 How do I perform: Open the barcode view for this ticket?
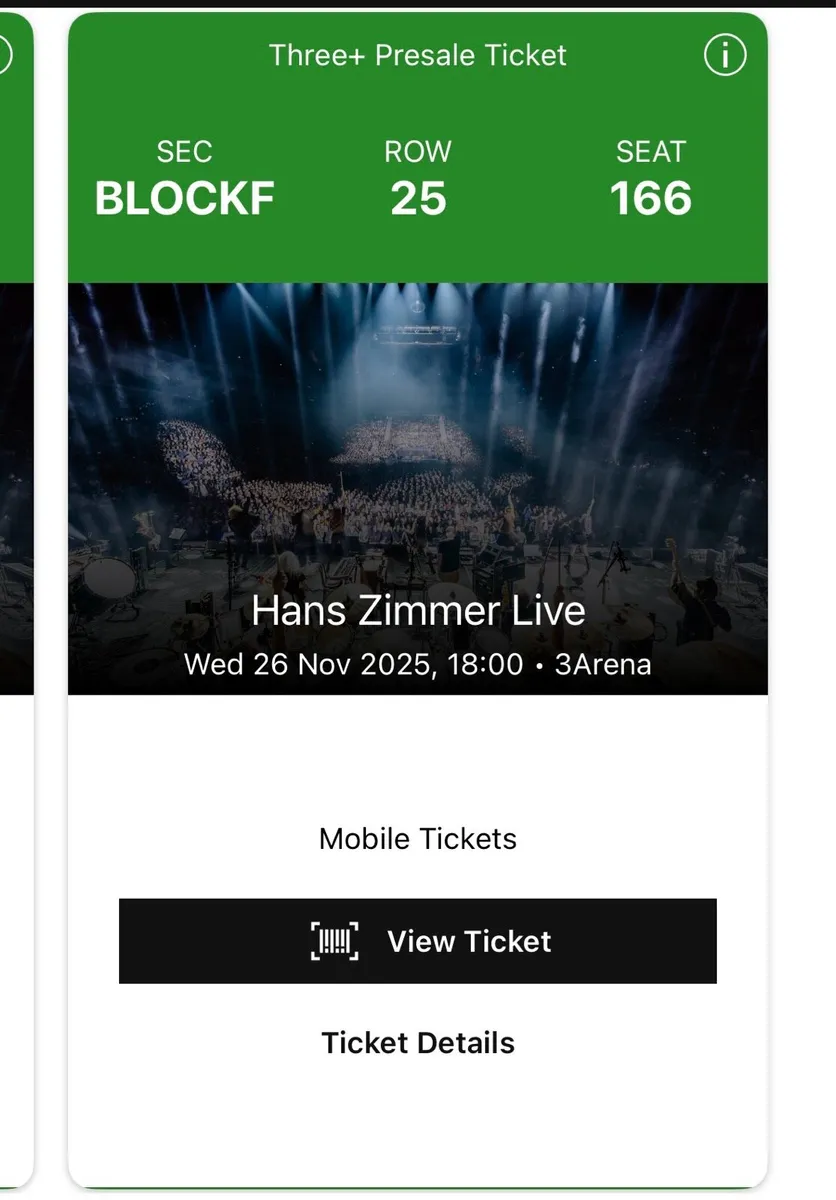pos(417,940)
